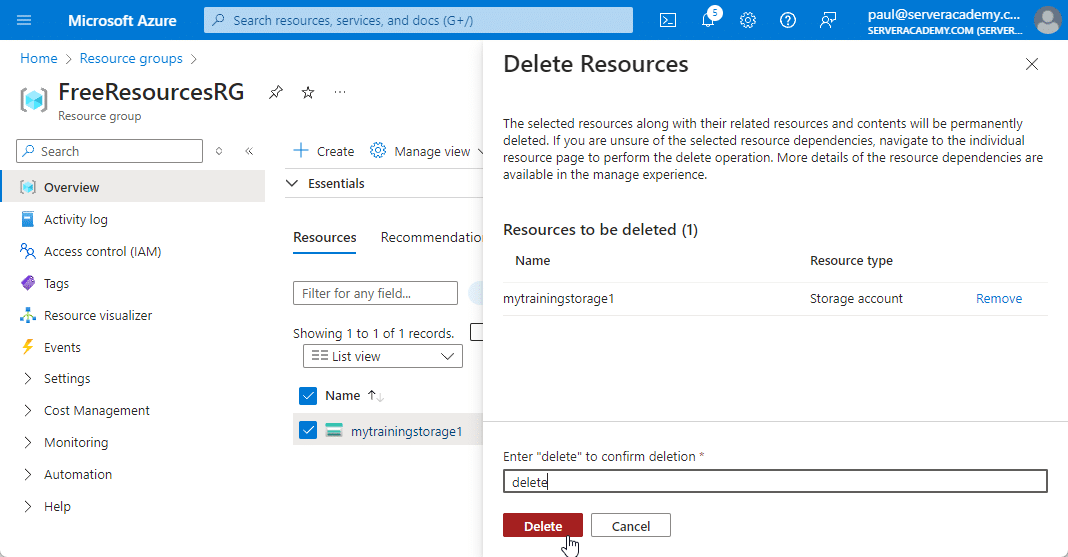
Task: Collapse the Essentials section
Action: point(293,183)
